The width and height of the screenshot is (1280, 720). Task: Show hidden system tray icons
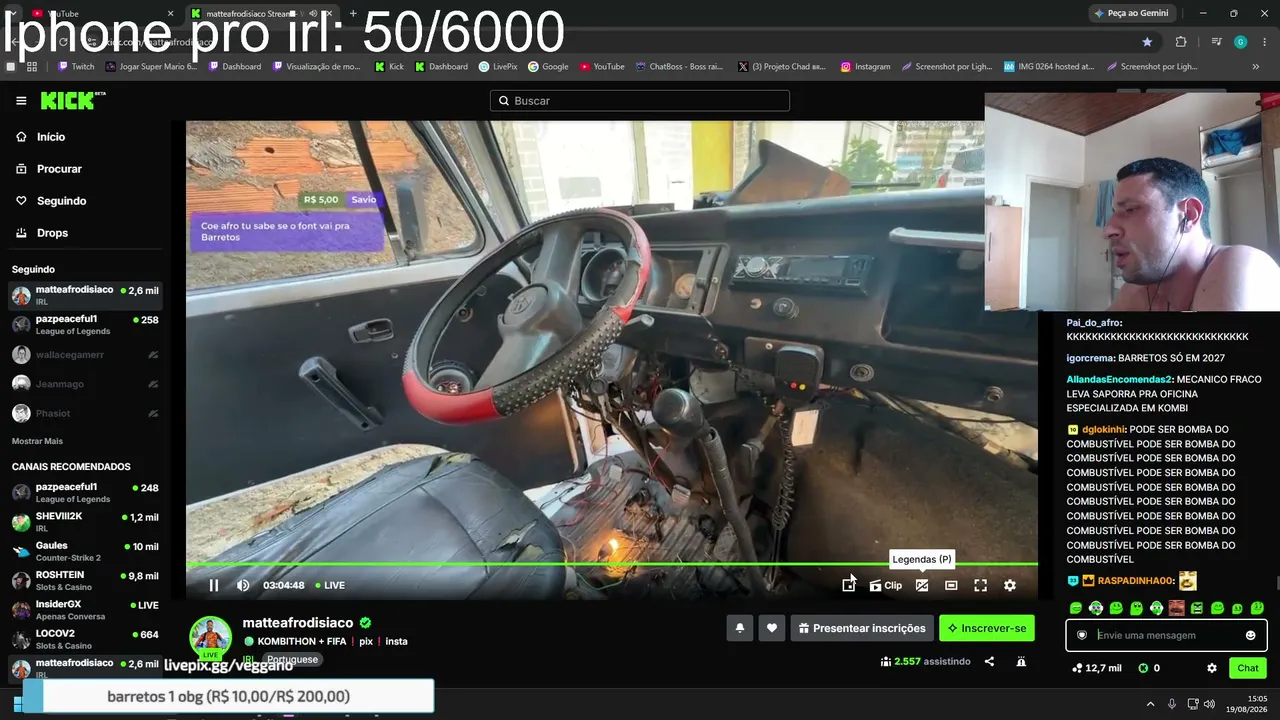click(x=1150, y=704)
